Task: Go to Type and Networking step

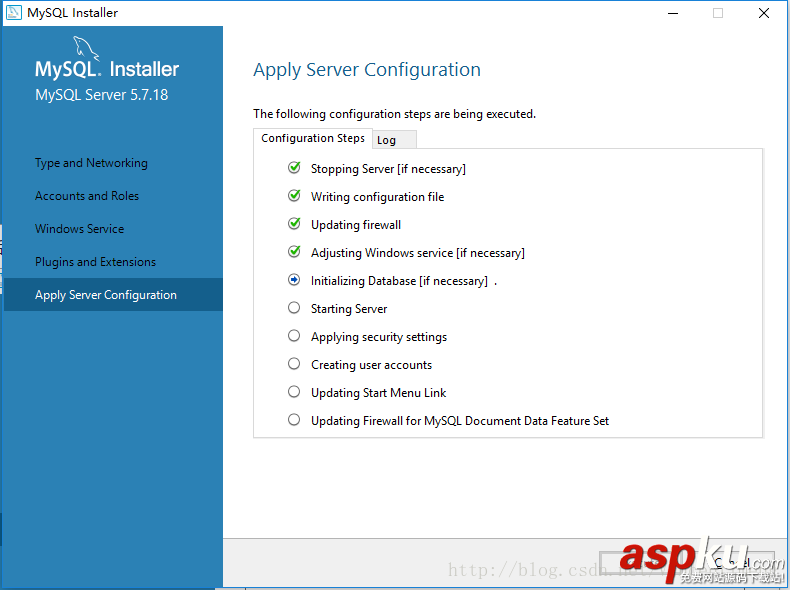Action: click(x=91, y=163)
